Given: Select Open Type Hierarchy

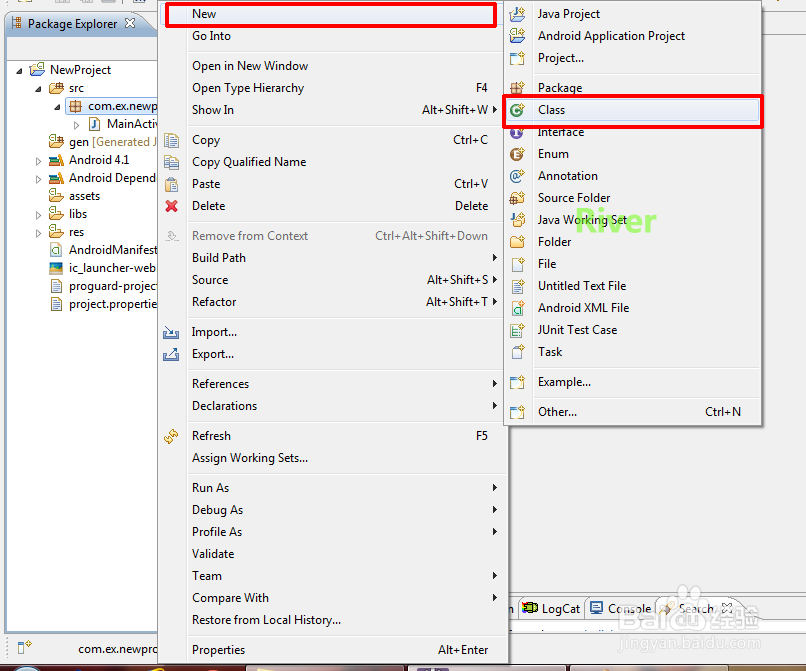Looking at the screenshot, I should [334, 88].
